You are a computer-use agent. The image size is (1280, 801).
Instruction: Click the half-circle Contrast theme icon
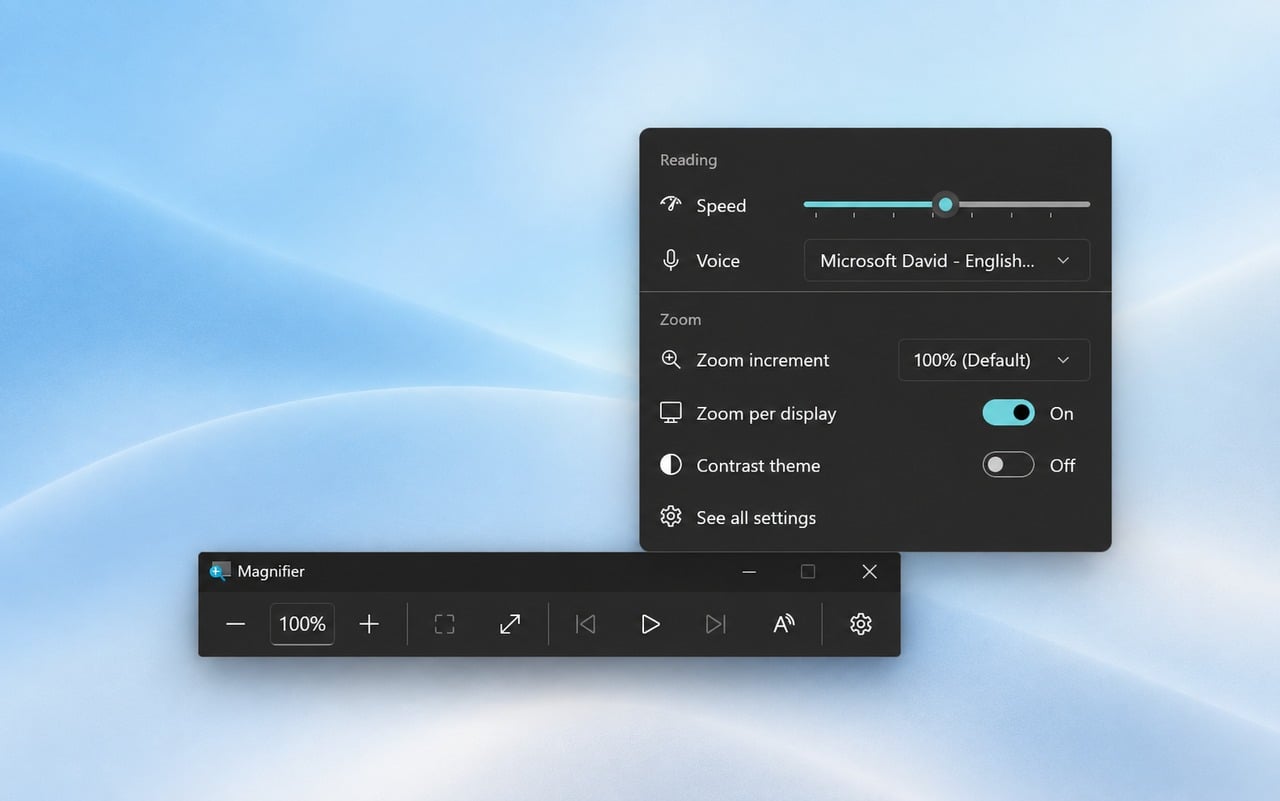[671, 464]
